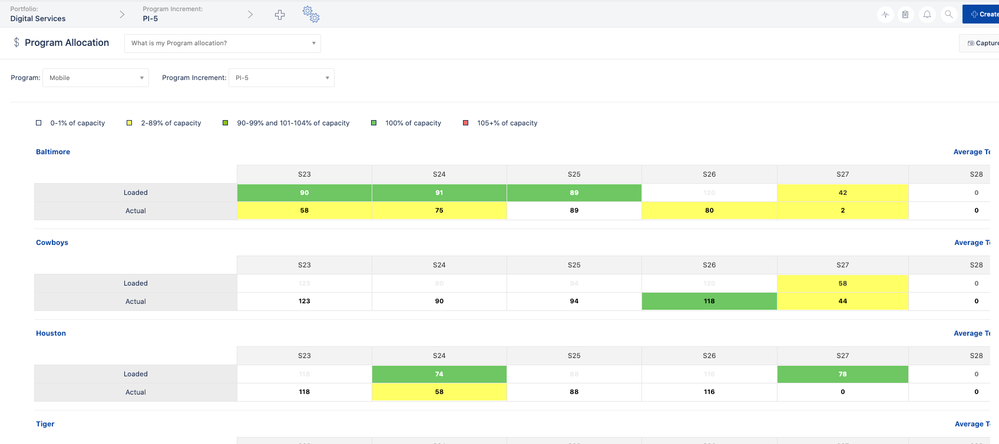The image size is (999, 444).
Task: Click the 90-99% and 101-104% capacity swatch
Action: pos(224,123)
